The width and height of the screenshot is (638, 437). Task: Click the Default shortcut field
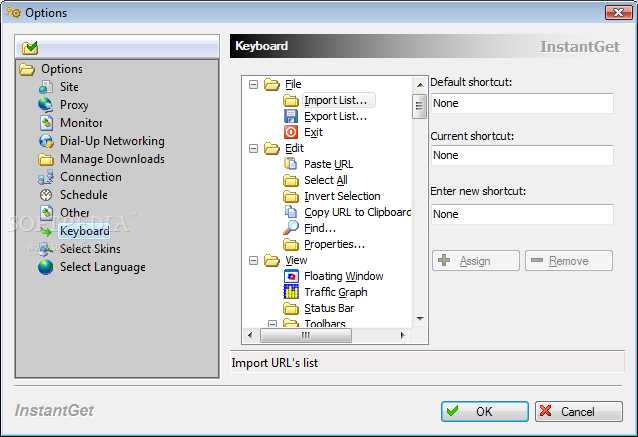click(x=522, y=103)
